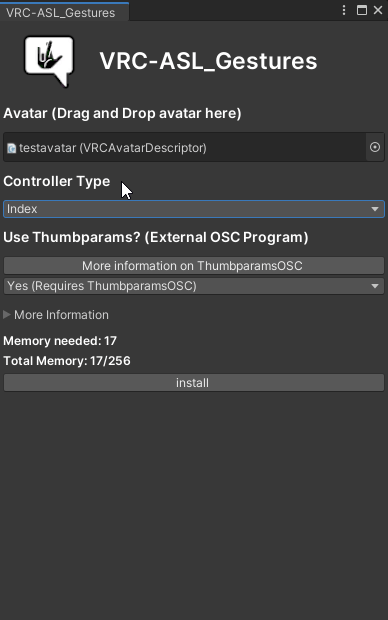Close the VRC-ASL_Gestures window
Image resolution: width=388 pixels, height=620 pixels.
pos(378,10)
